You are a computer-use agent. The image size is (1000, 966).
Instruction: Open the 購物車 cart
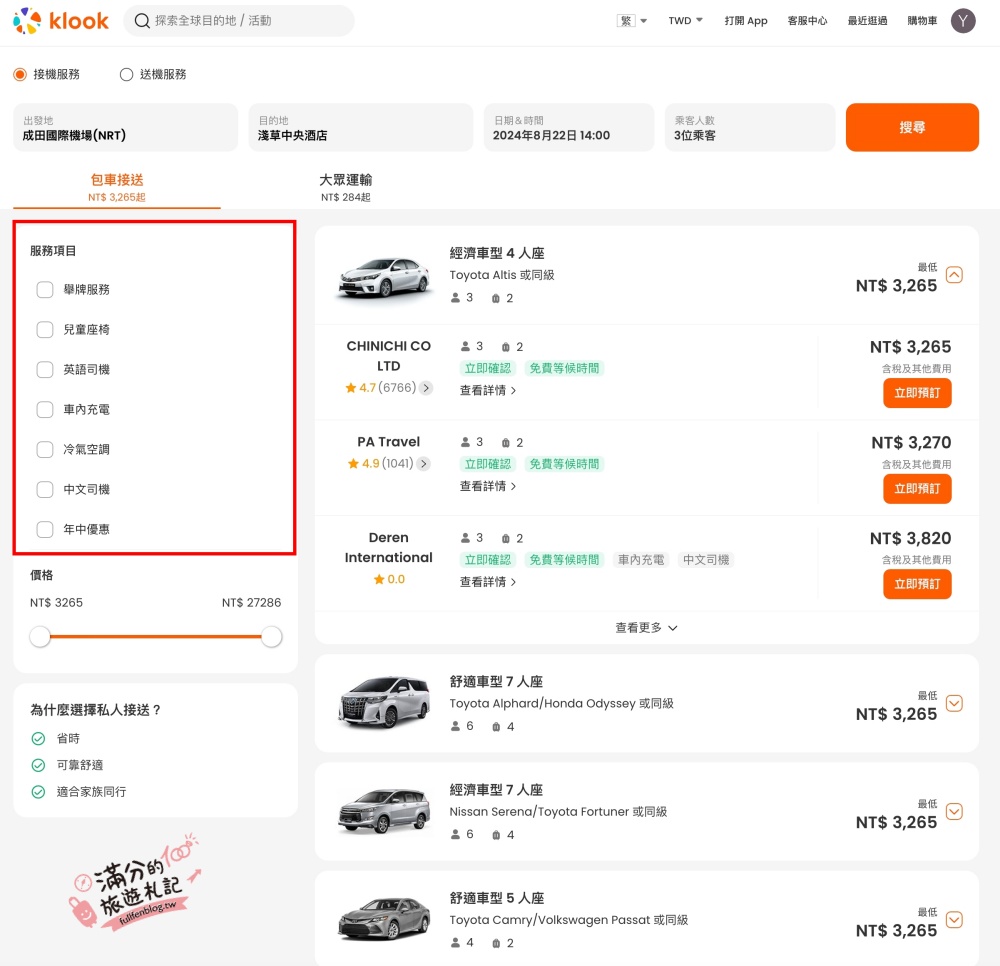[x=922, y=21]
